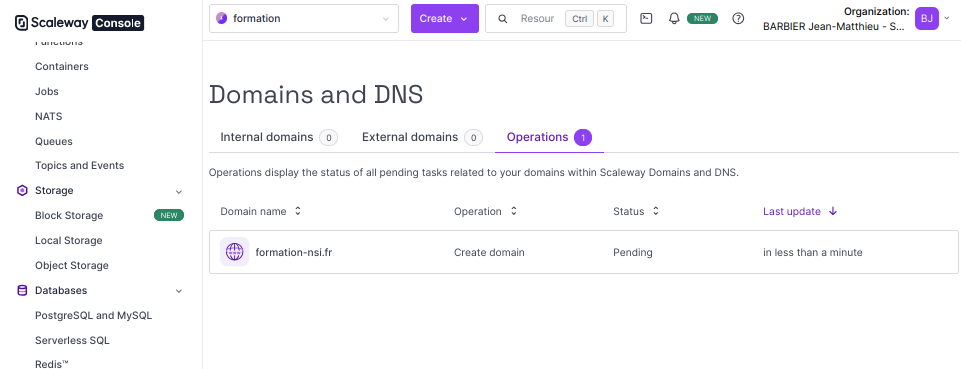Click the Status column header text
The height and width of the screenshot is (369, 961).
(628, 211)
